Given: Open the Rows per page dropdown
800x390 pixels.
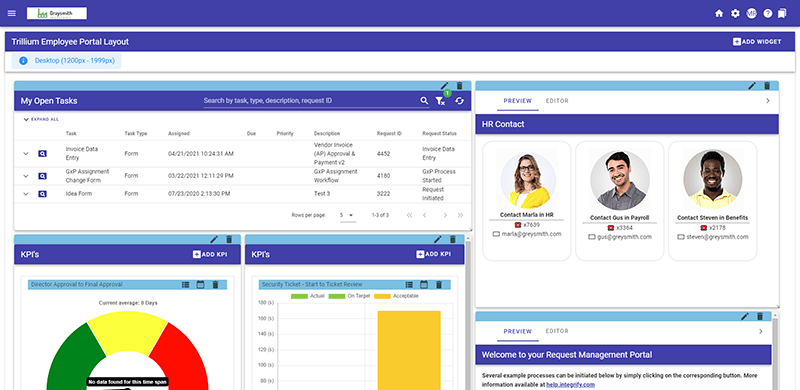Looking at the screenshot, I should 347,215.
